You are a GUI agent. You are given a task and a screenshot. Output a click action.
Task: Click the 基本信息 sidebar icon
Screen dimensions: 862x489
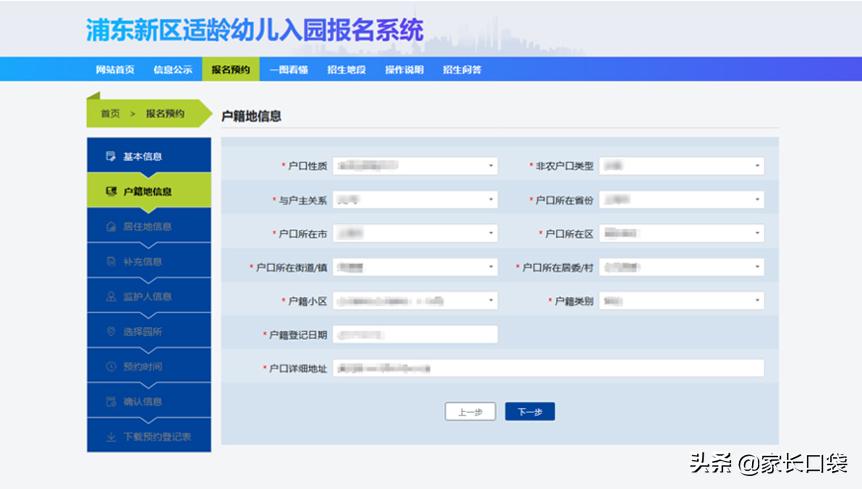tap(110, 156)
